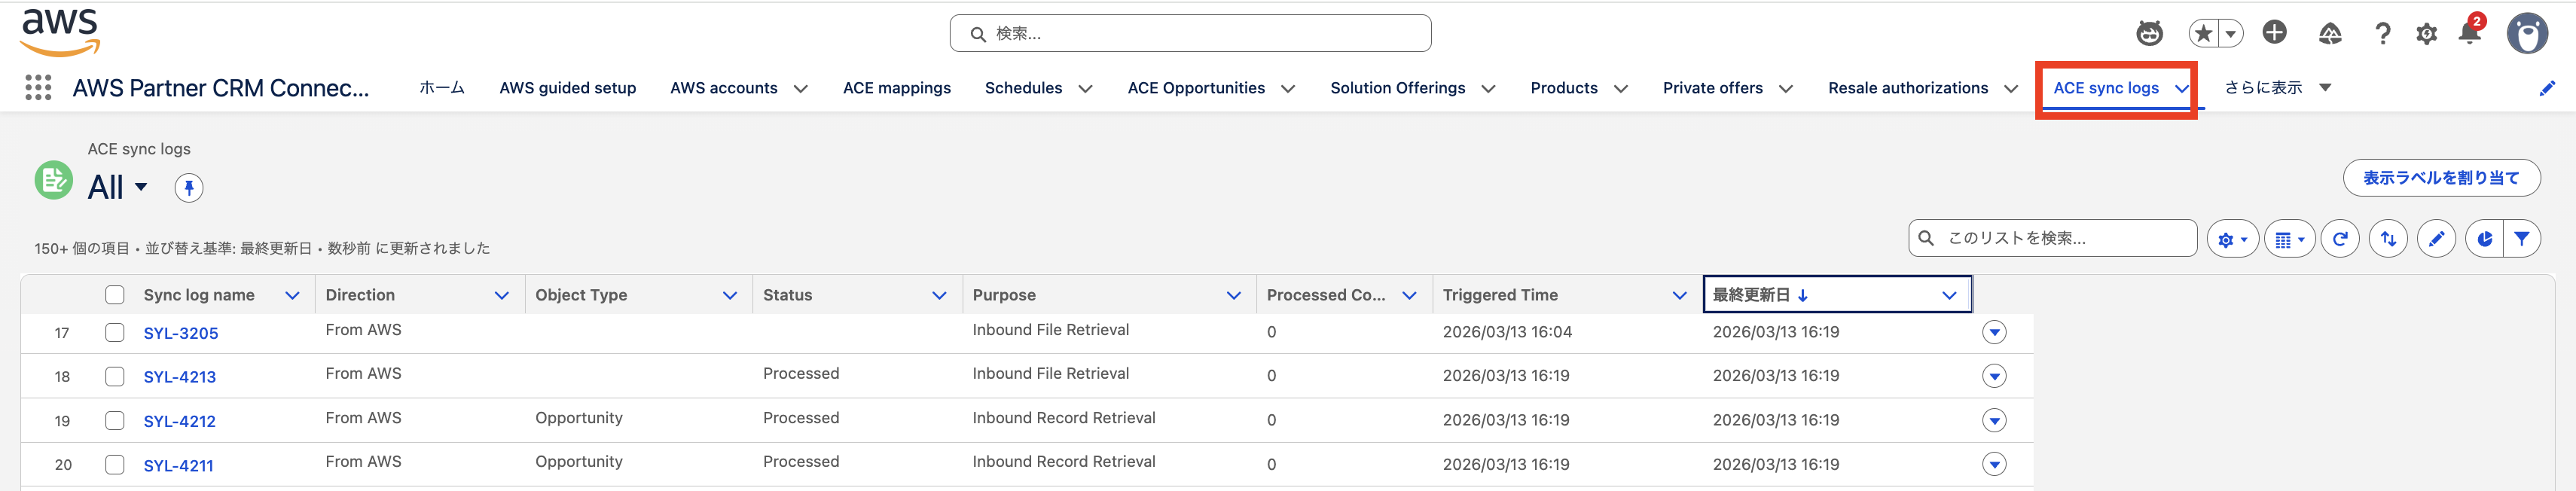The width and height of the screenshot is (2576, 491).
Task: Click the inline edit pencil icon
Action: click(x=2436, y=239)
